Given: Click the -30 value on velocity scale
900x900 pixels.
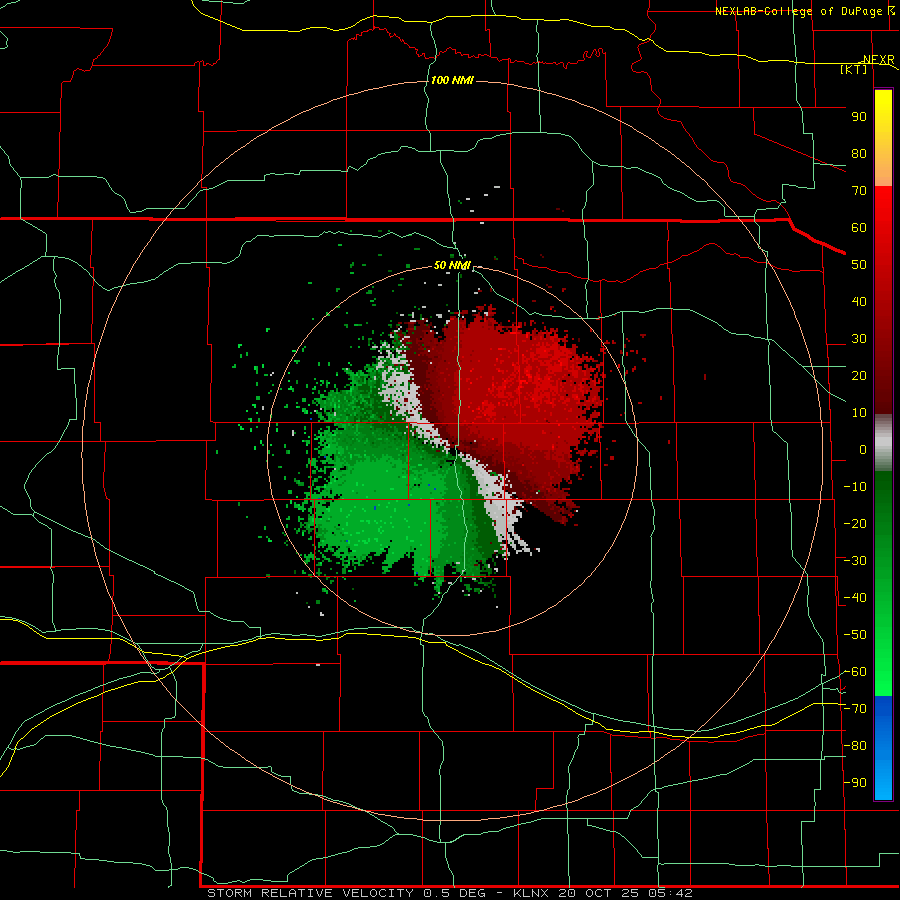Looking at the screenshot, I should (855, 561).
